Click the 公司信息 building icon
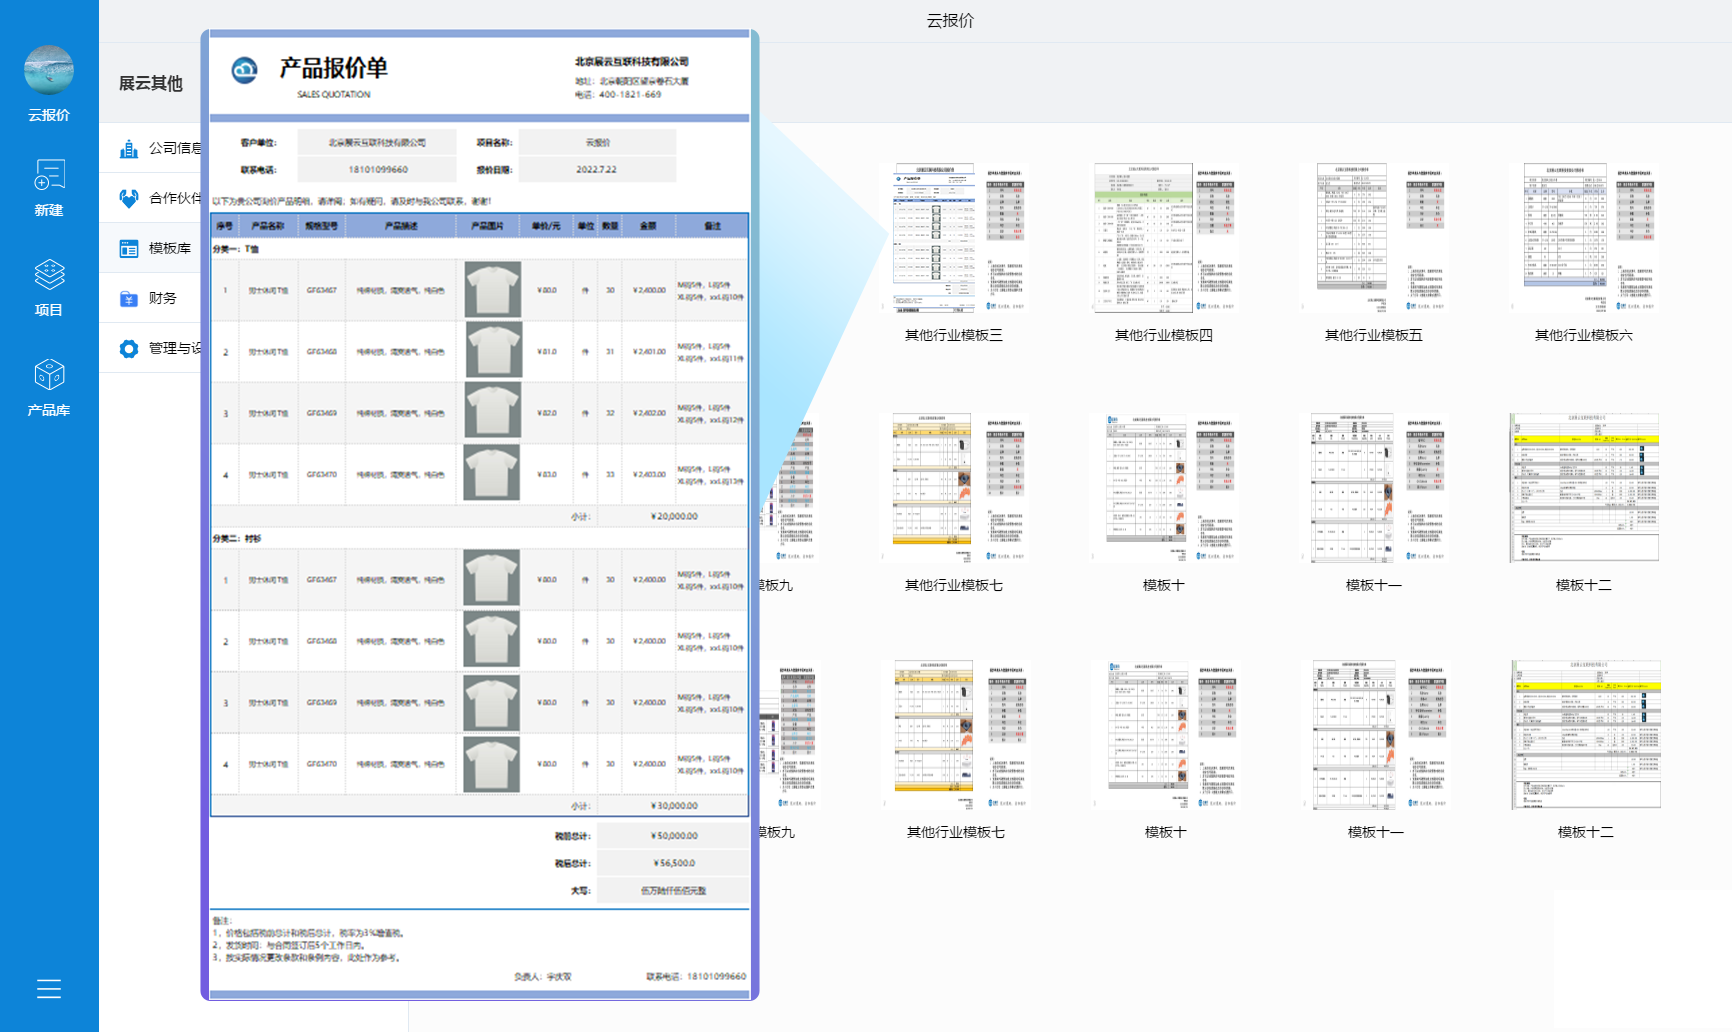Image resolution: width=1732 pixels, height=1032 pixels. point(129,148)
